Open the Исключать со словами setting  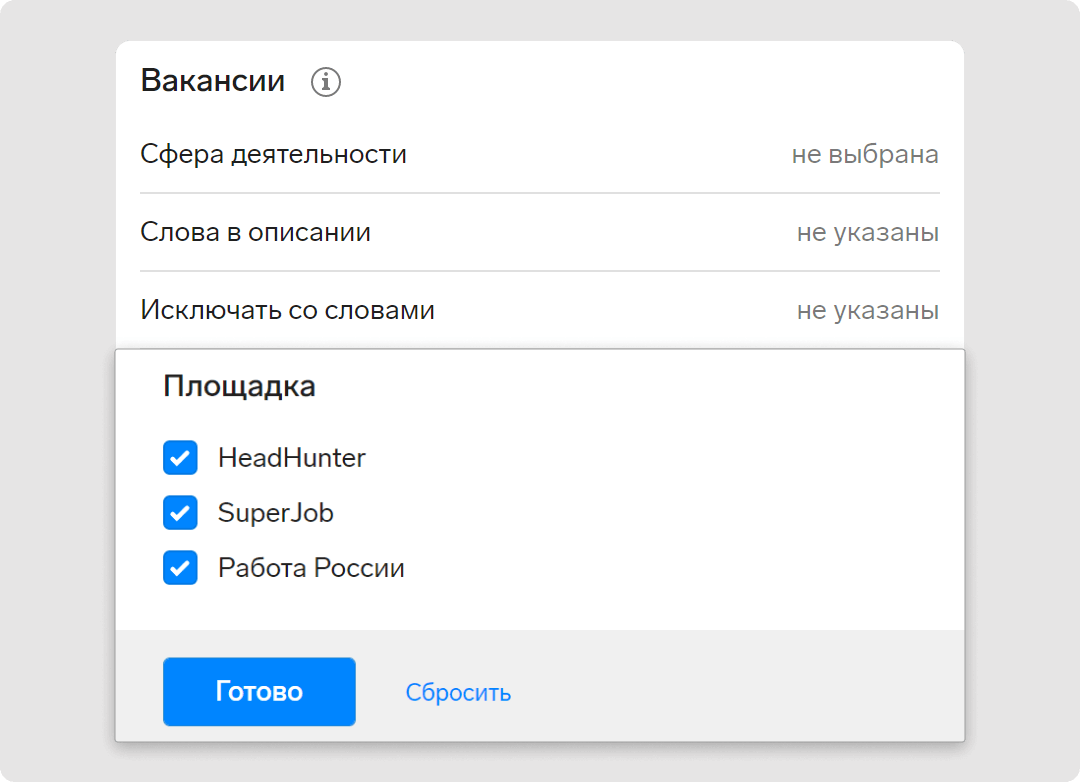coord(287,310)
